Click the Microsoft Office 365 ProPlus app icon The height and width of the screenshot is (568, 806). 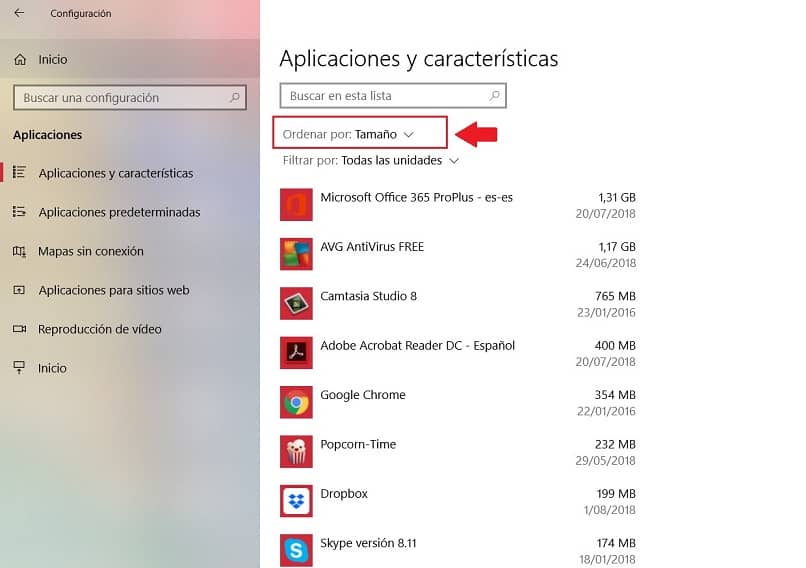click(x=296, y=205)
